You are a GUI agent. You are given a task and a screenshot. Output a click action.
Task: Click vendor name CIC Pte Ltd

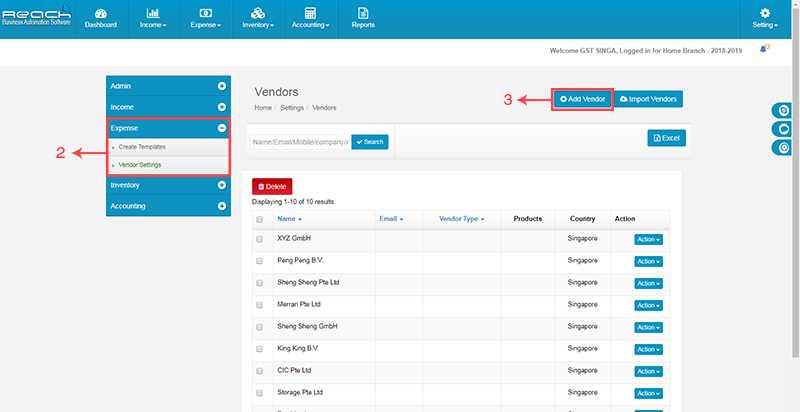pos(294,370)
